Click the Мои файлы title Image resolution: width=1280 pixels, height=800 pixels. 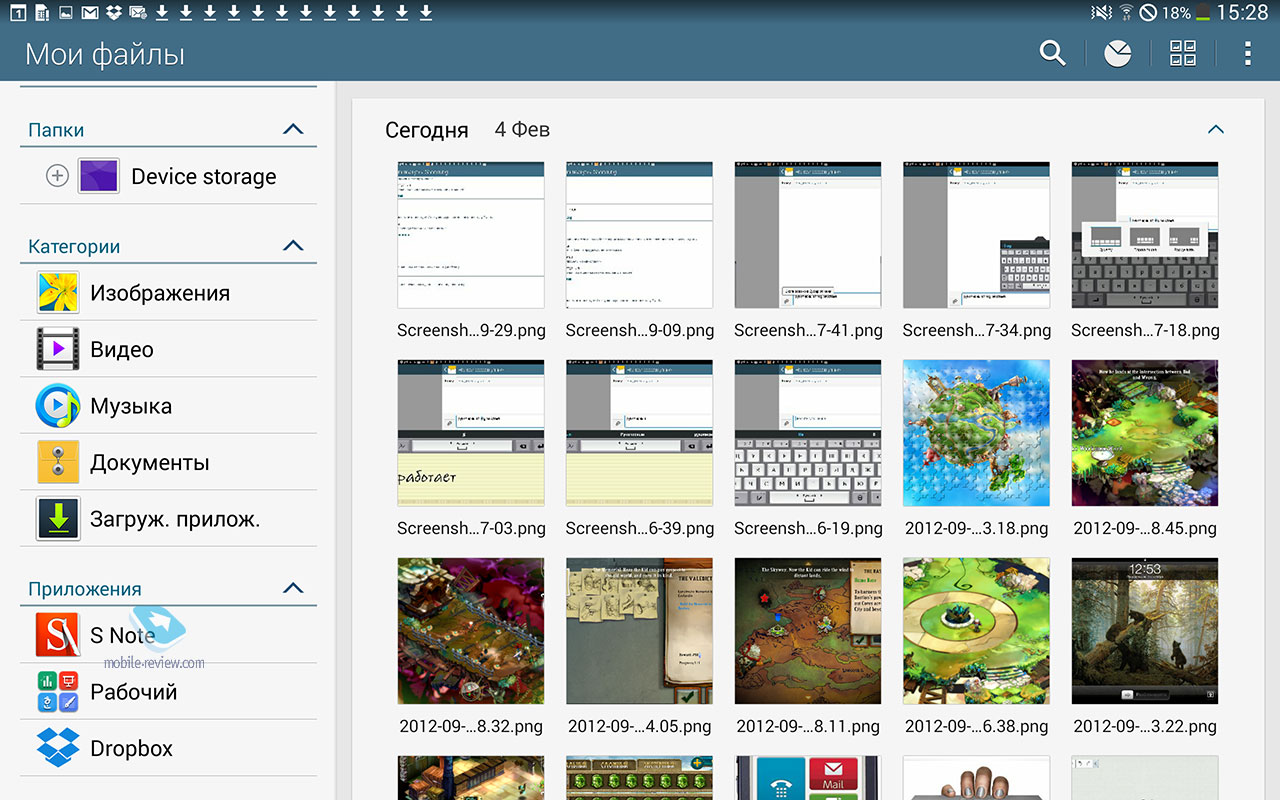click(x=105, y=54)
